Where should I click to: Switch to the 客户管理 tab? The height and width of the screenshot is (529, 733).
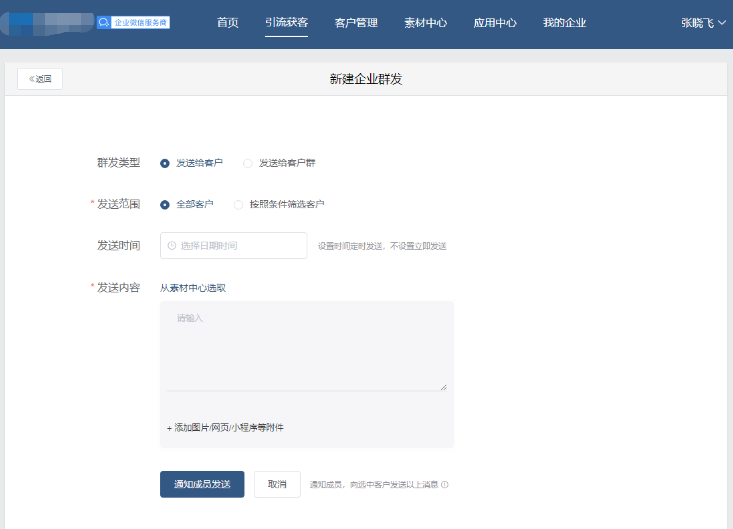pyautogui.click(x=356, y=23)
